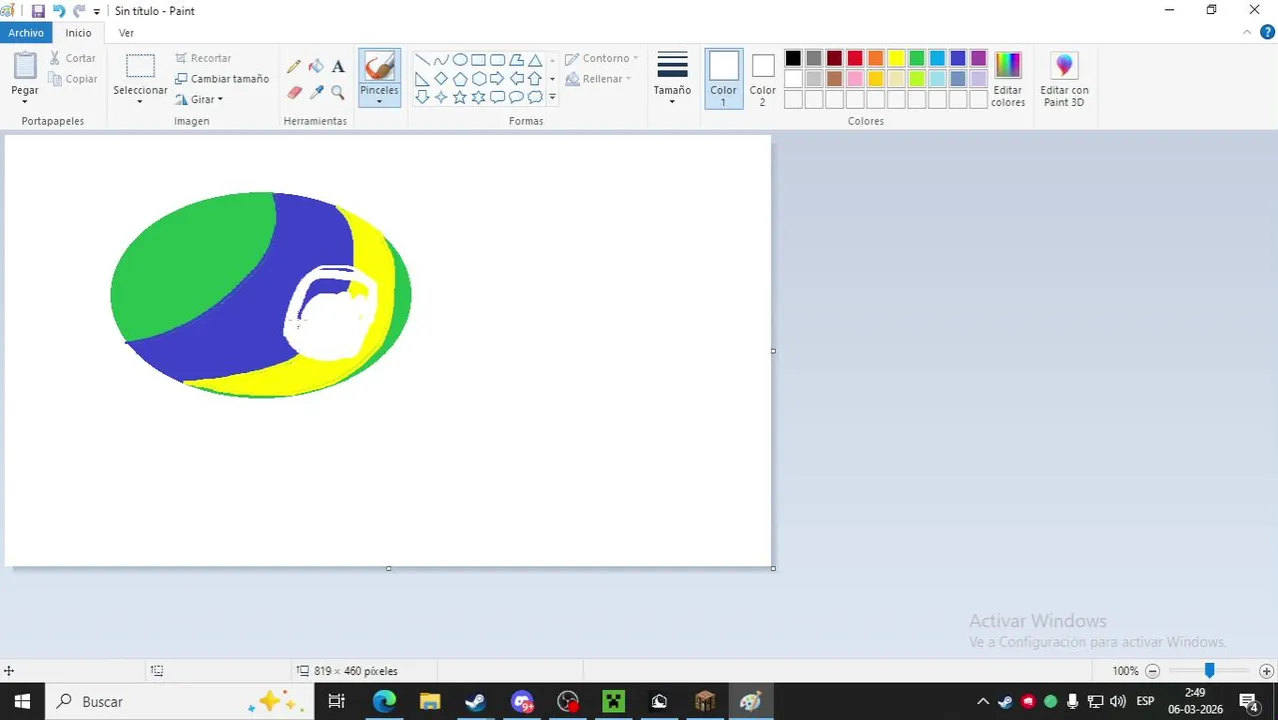Open the Archivo menu
The width and height of the screenshot is (1278, 720).
[26, 33]
